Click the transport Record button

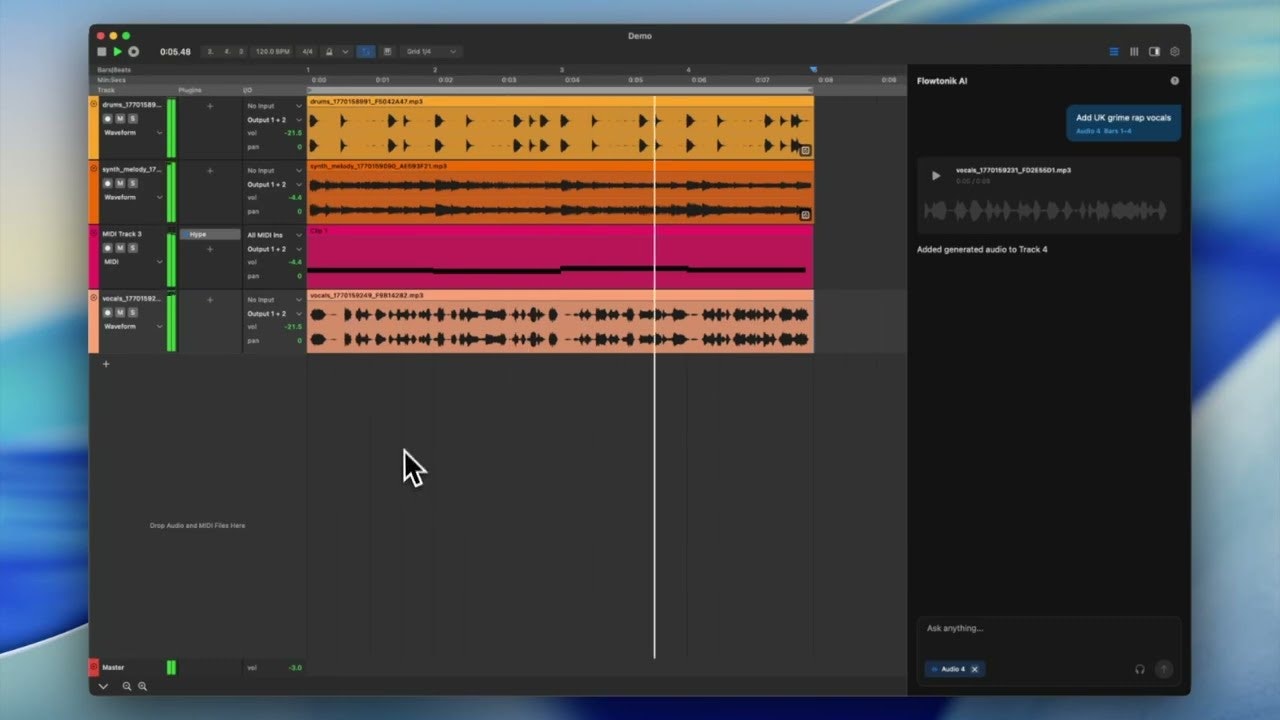(x=133, y=51)
